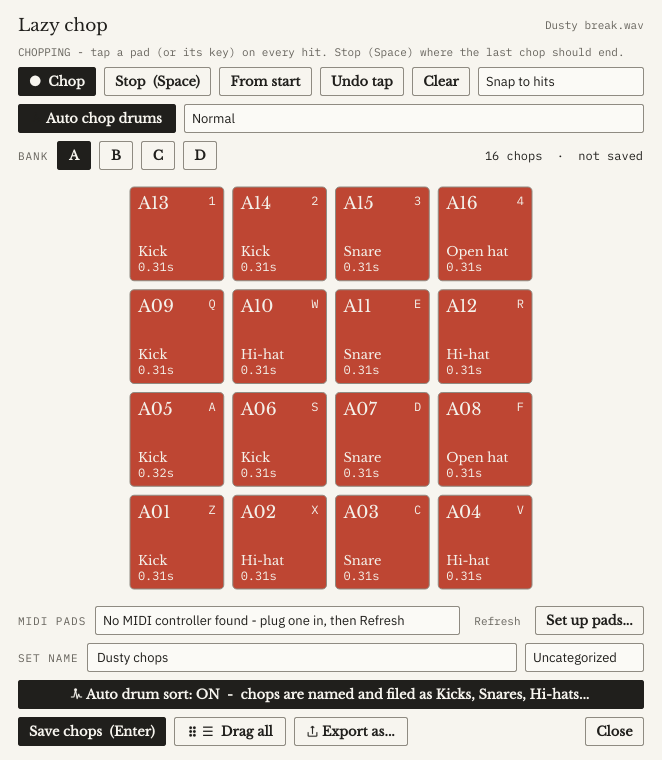Switch to bank C
Viewport: 662px width, 760px height.
158,156
